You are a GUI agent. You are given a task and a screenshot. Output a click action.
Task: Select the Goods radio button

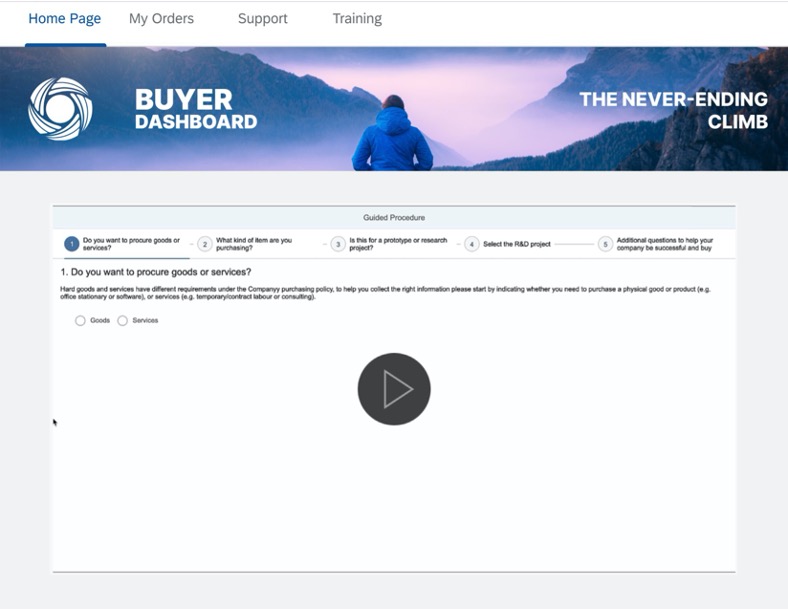[80, 321]
